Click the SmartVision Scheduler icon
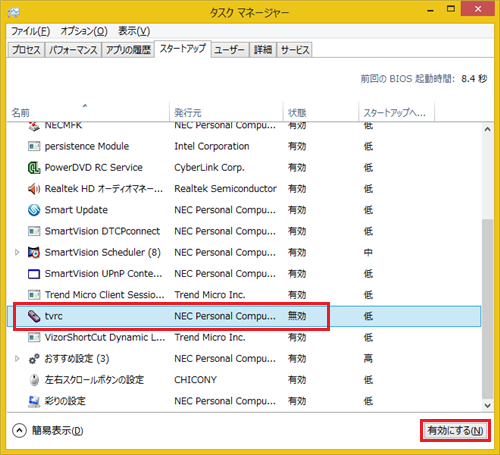Image resolution: width=500 pixels, height=455 pixels. [34, 252]
